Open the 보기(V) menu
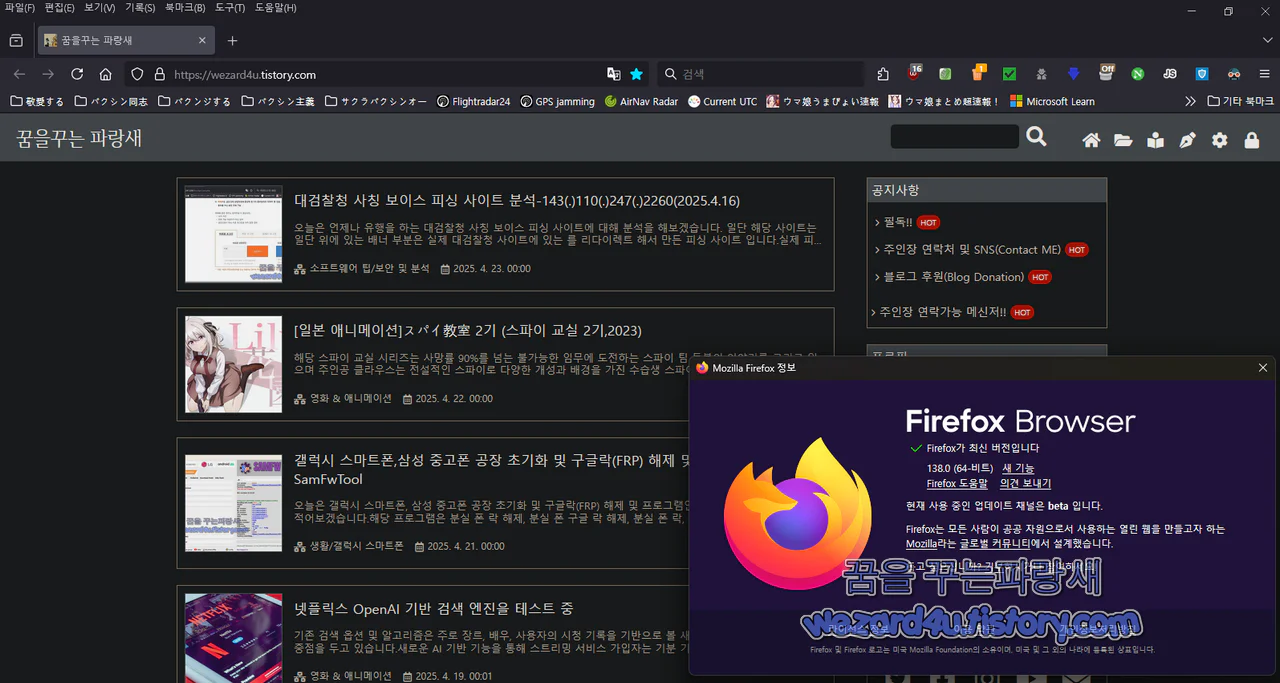1280x683 pixels. pyautogui.click(x=99, y=8)
